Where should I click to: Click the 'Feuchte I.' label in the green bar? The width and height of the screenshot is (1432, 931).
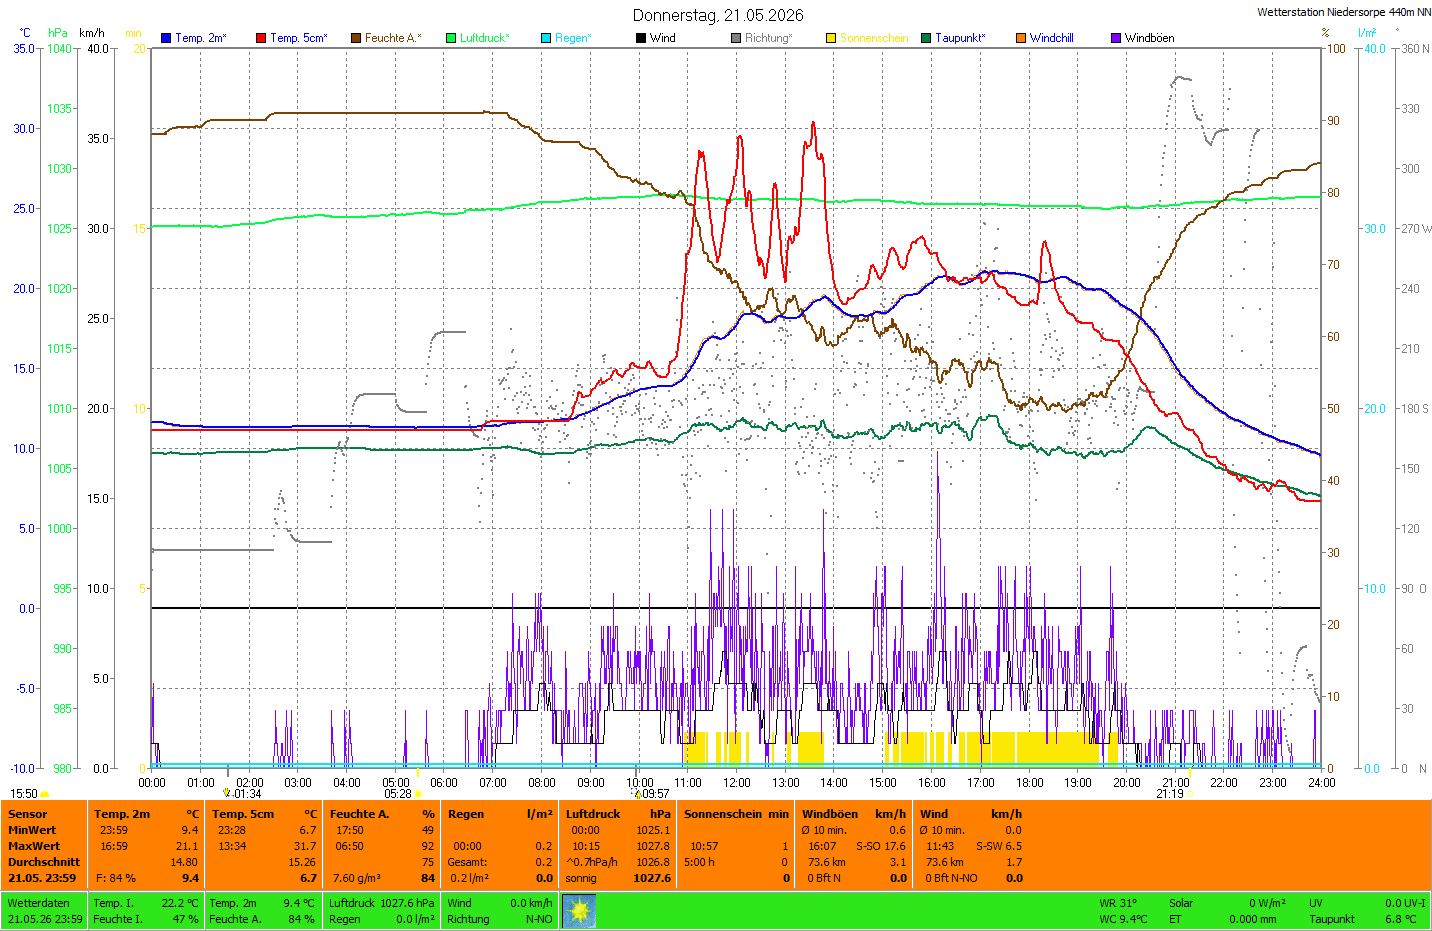[x=117, y=919]
